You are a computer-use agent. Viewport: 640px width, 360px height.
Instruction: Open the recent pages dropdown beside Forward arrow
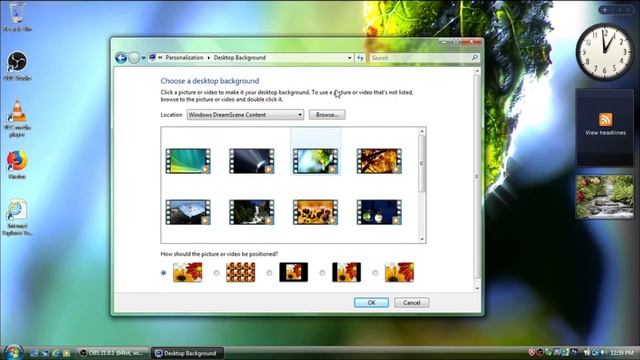[x=143, y=58]
